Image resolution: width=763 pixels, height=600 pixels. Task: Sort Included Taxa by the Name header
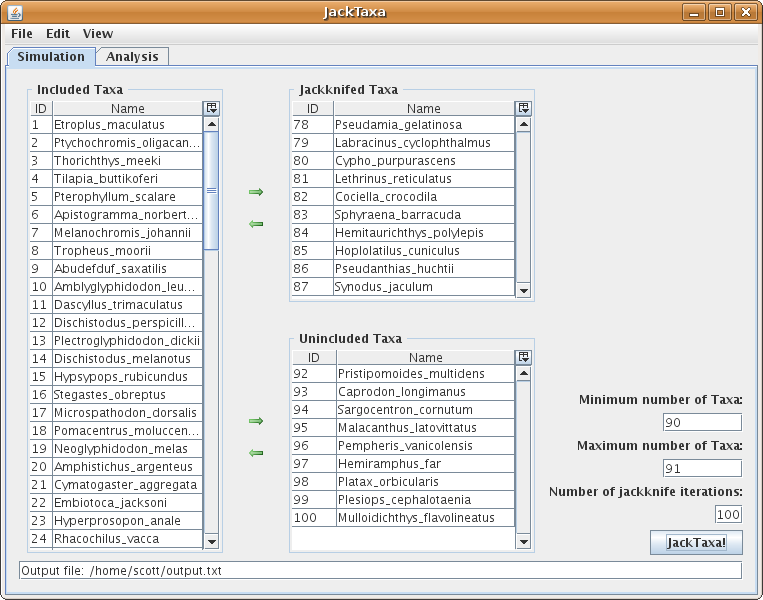point(127,109)
